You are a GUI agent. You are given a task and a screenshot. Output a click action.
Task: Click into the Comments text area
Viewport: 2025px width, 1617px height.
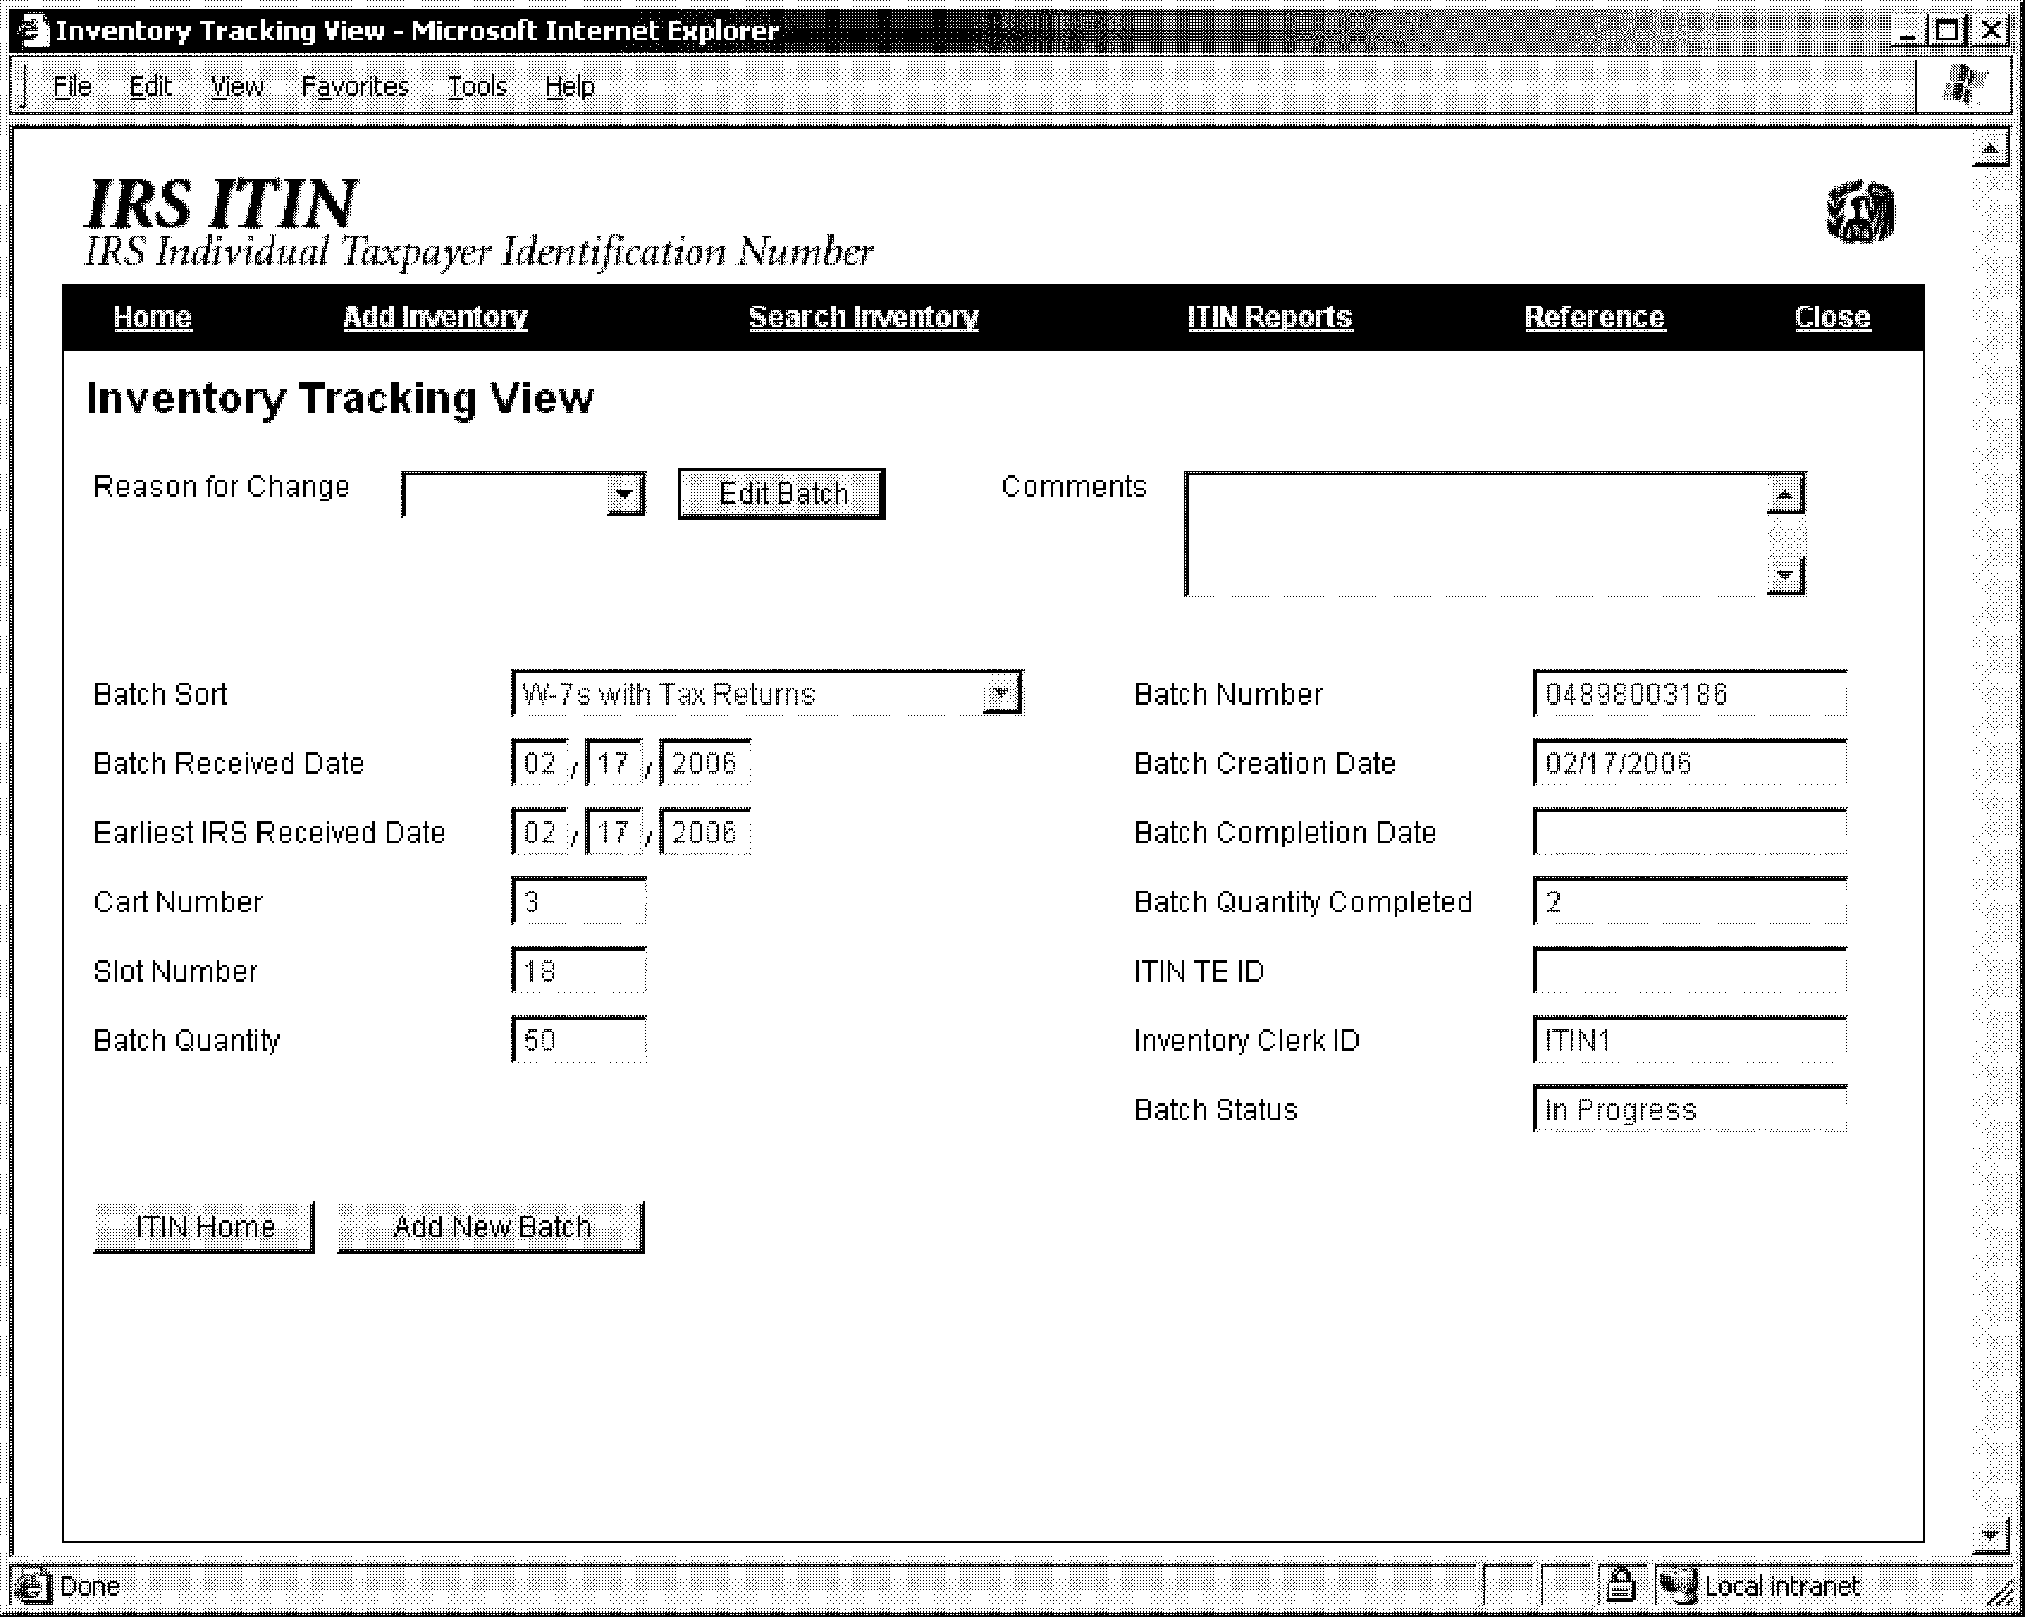pyautogui.click(x=1475, y=535)
